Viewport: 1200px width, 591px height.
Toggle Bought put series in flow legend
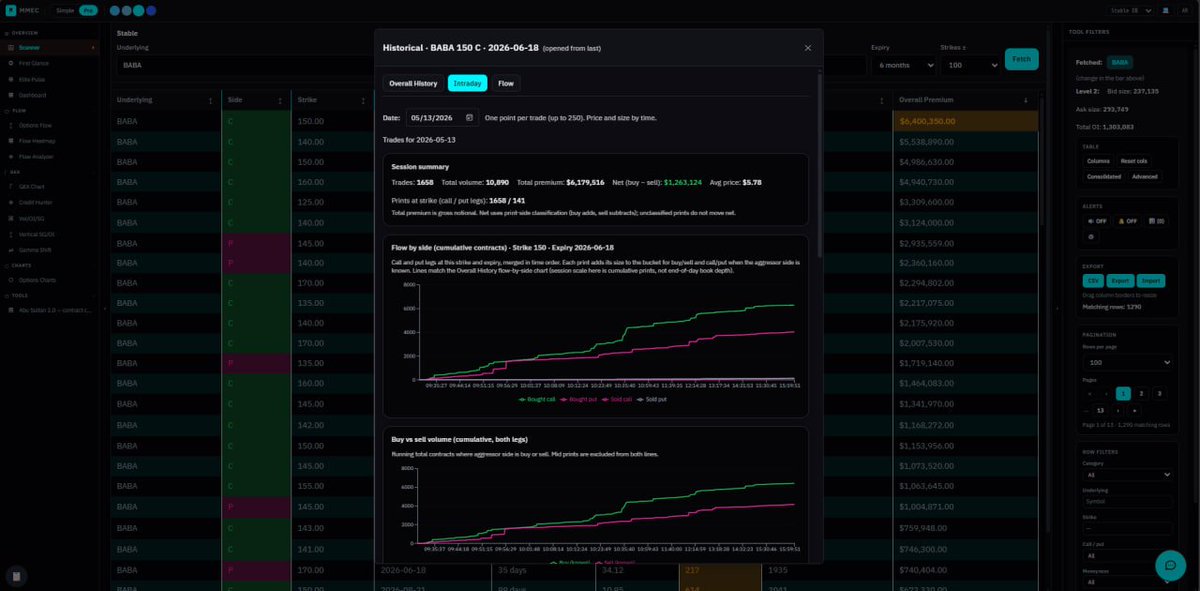(579, 399)
